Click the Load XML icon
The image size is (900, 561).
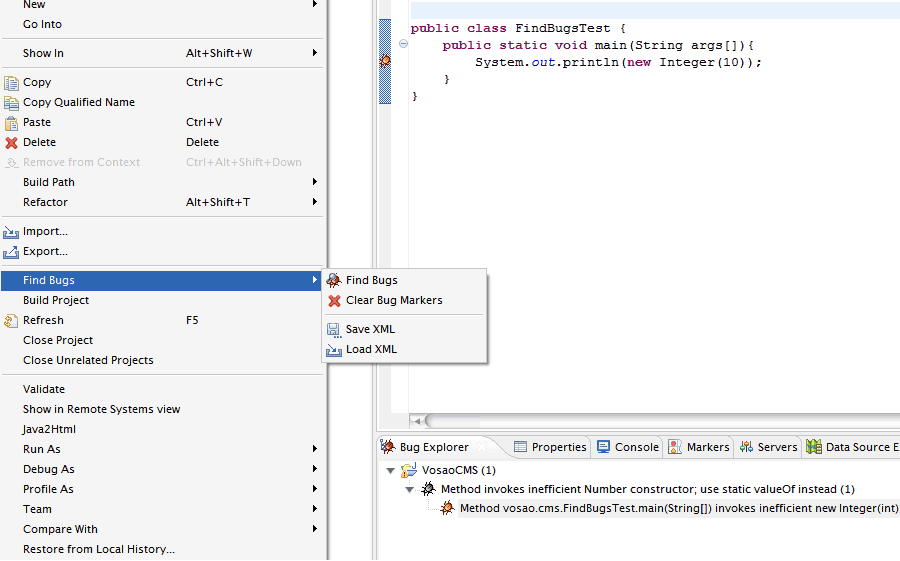pos(334,349)
